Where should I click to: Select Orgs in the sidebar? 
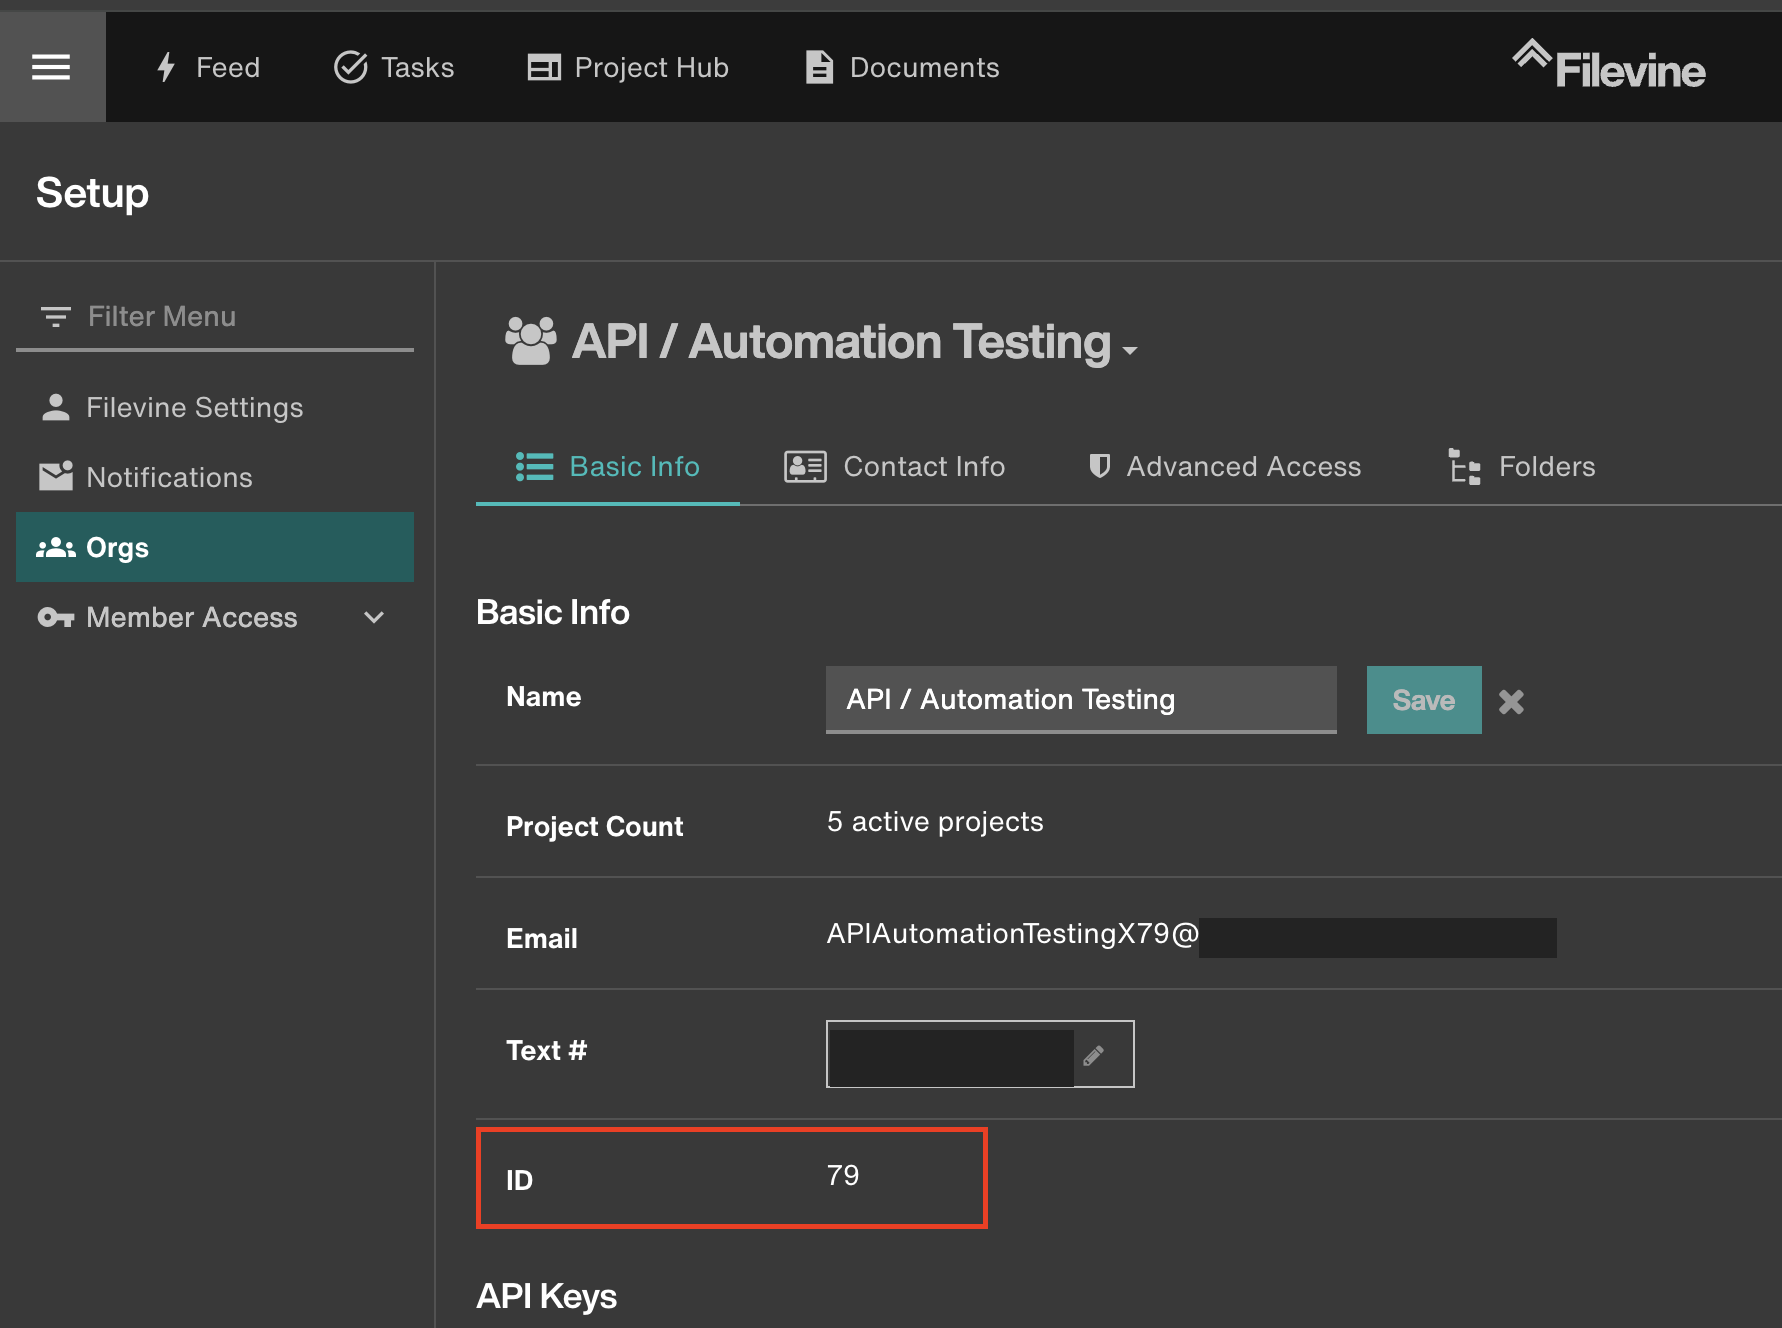(215, 547)
